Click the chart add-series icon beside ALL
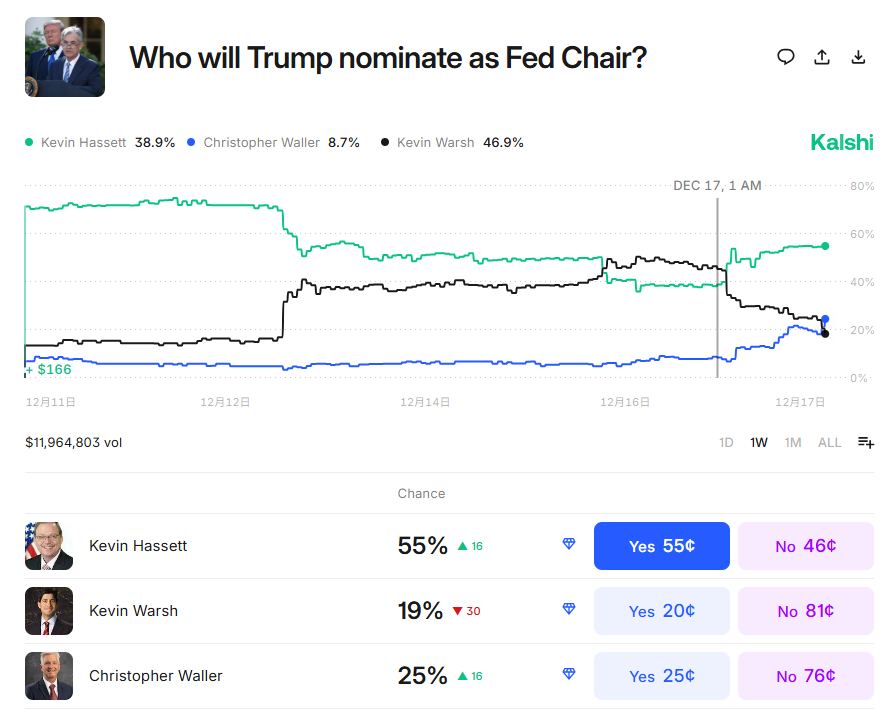This screenshot has width=894, height=714. point(866,443)
